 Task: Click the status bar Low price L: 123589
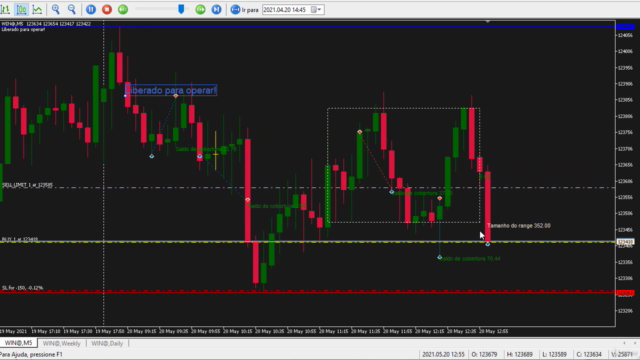click(554, 354)
